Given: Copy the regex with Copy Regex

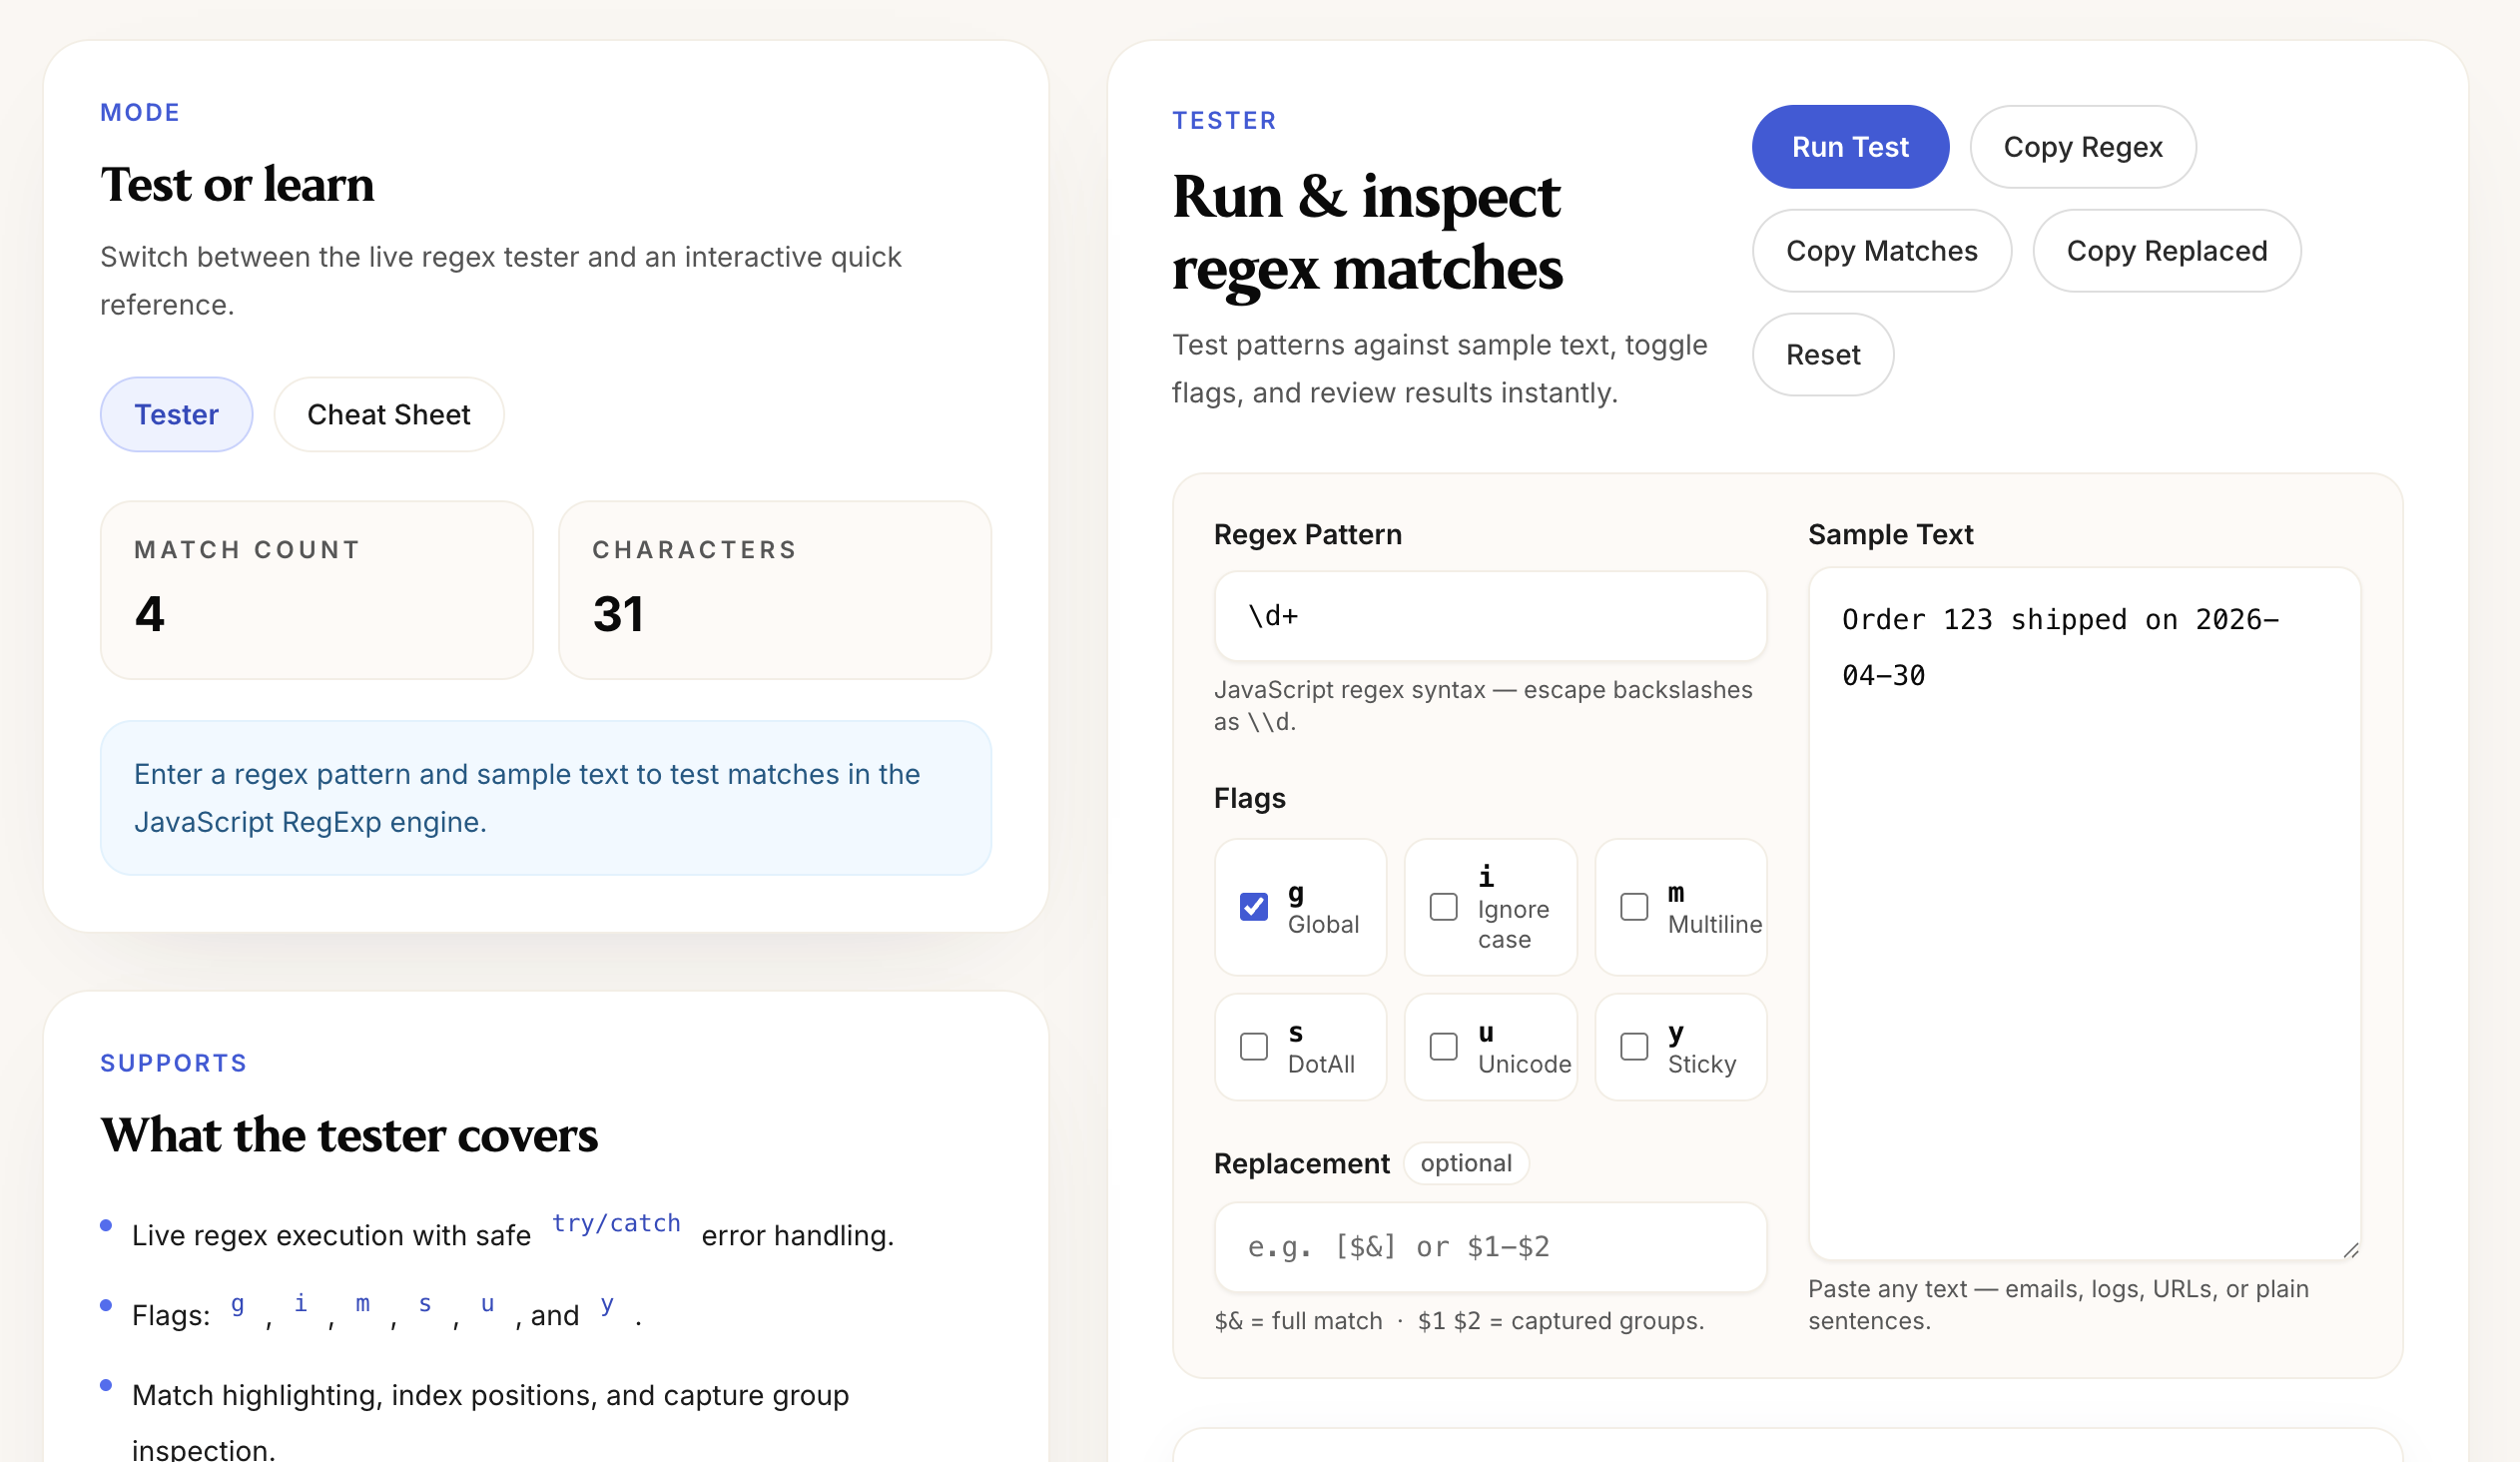Looking at the screenshot, I should (x=2083, y=147).
